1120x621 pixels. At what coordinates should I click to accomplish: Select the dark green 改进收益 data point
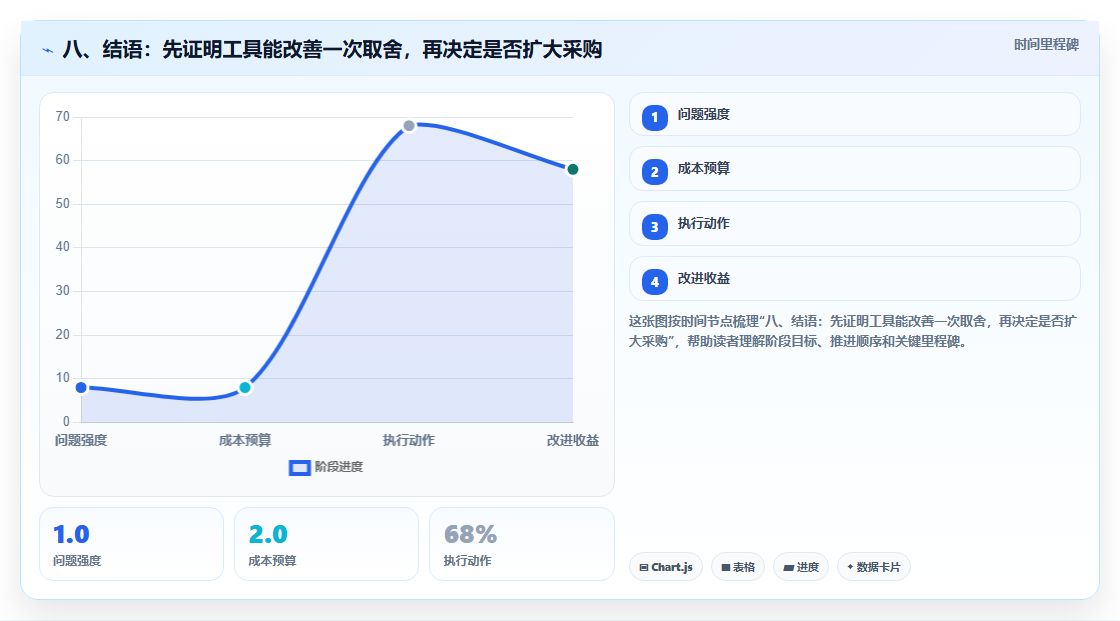[x=572, y=169]
